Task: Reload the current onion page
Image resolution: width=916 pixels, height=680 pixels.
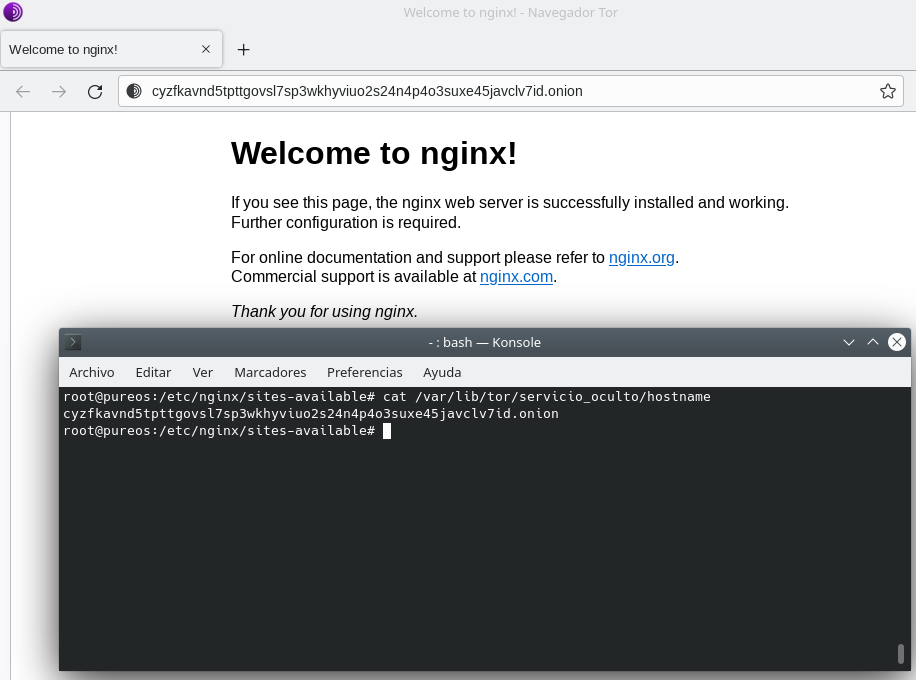Action: click(x=95, y=91)
